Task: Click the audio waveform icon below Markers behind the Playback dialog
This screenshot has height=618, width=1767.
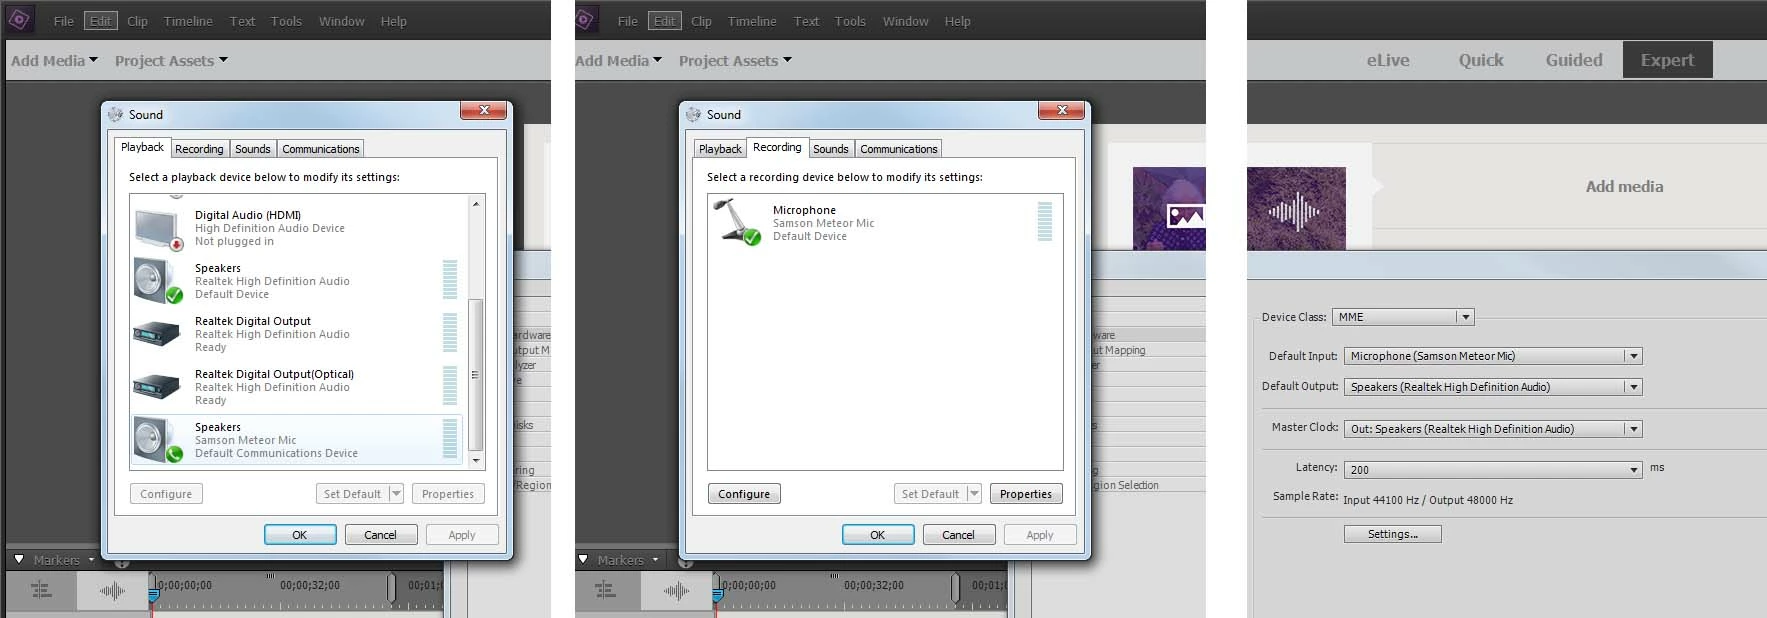Action: 112,591
